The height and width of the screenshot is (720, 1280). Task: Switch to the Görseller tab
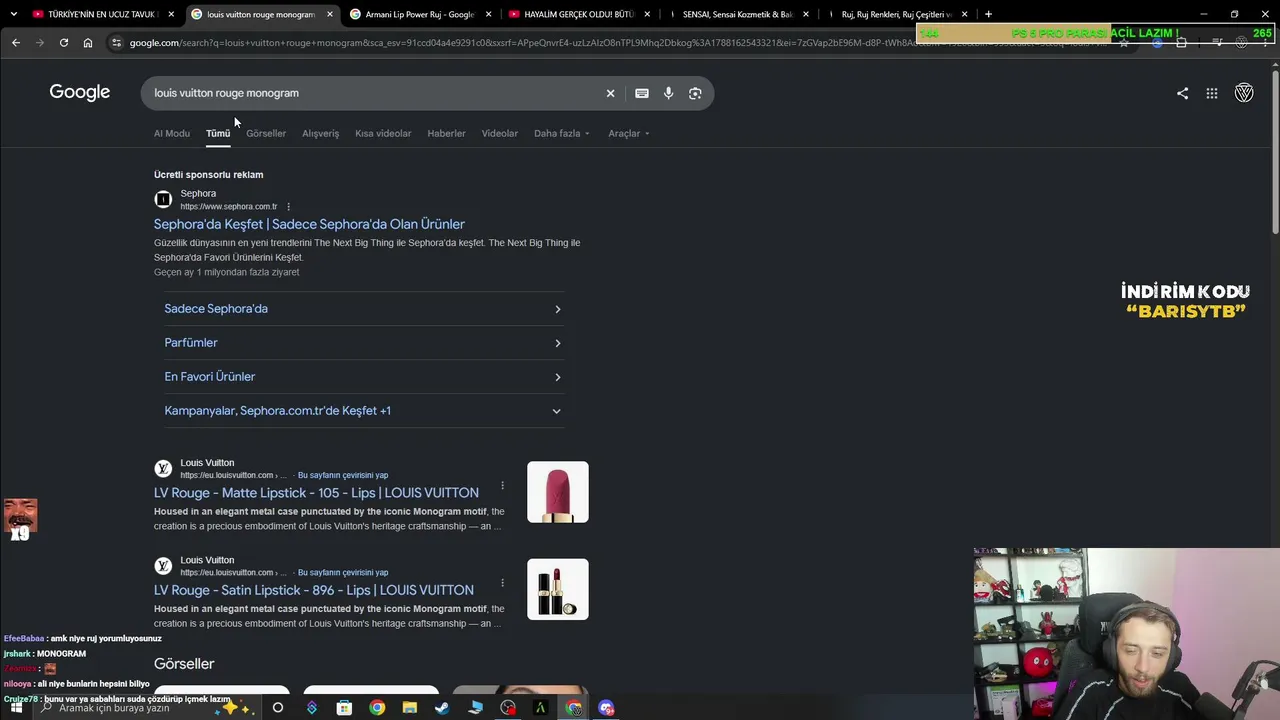pos(266,133)
